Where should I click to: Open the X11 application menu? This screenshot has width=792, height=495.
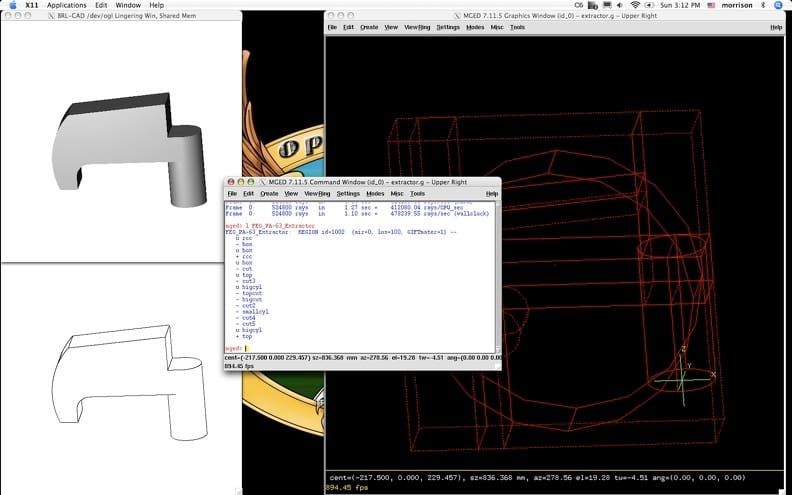click(x=32, y=5)
